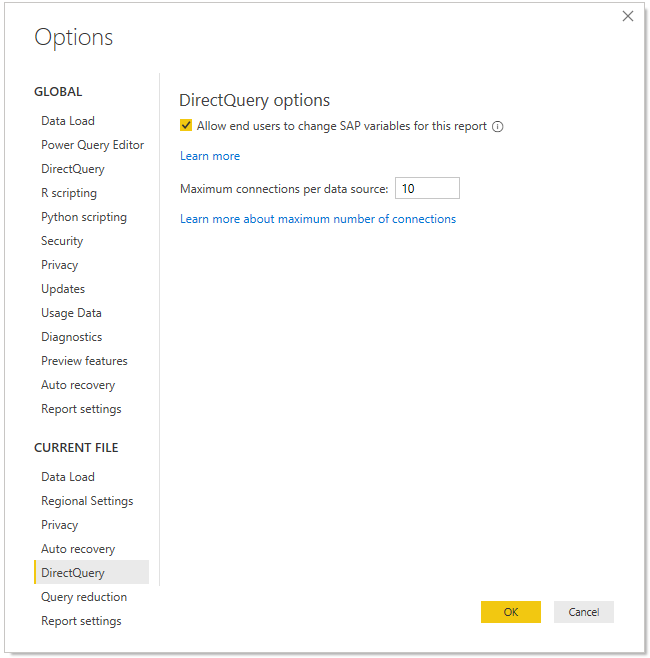Select Current File Report settings
The width and height of the screenshot is (650, 658).
[81, 621]
